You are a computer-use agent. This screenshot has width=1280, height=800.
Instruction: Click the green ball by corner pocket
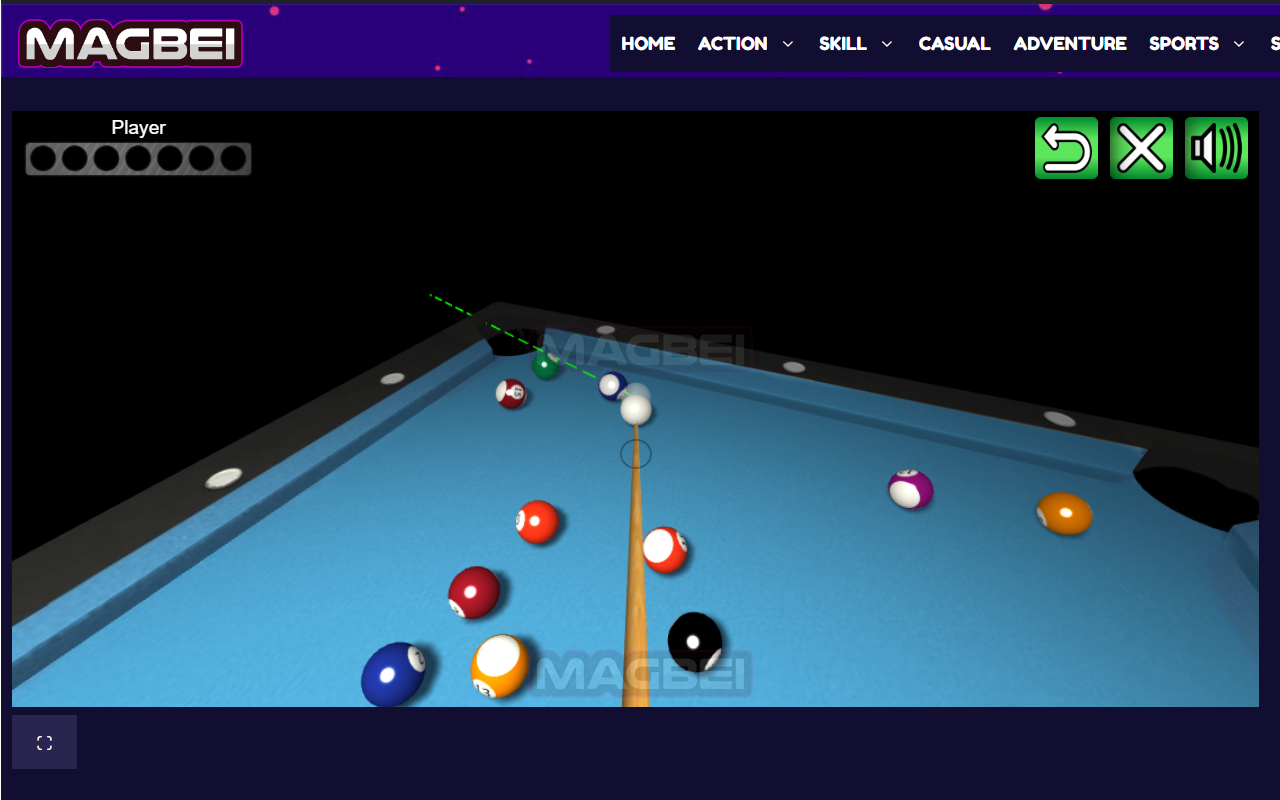(547, 363)
